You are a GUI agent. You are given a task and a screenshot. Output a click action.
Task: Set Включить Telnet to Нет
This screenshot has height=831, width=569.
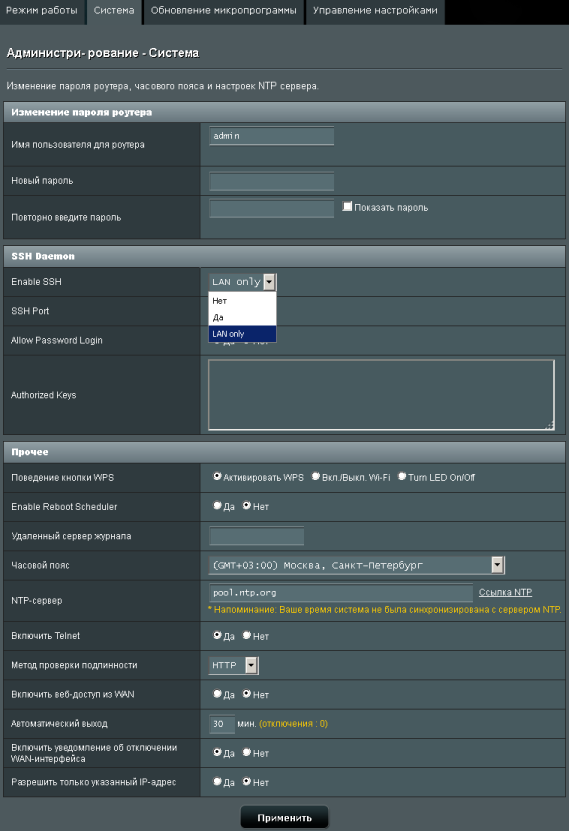click(247, 635)
